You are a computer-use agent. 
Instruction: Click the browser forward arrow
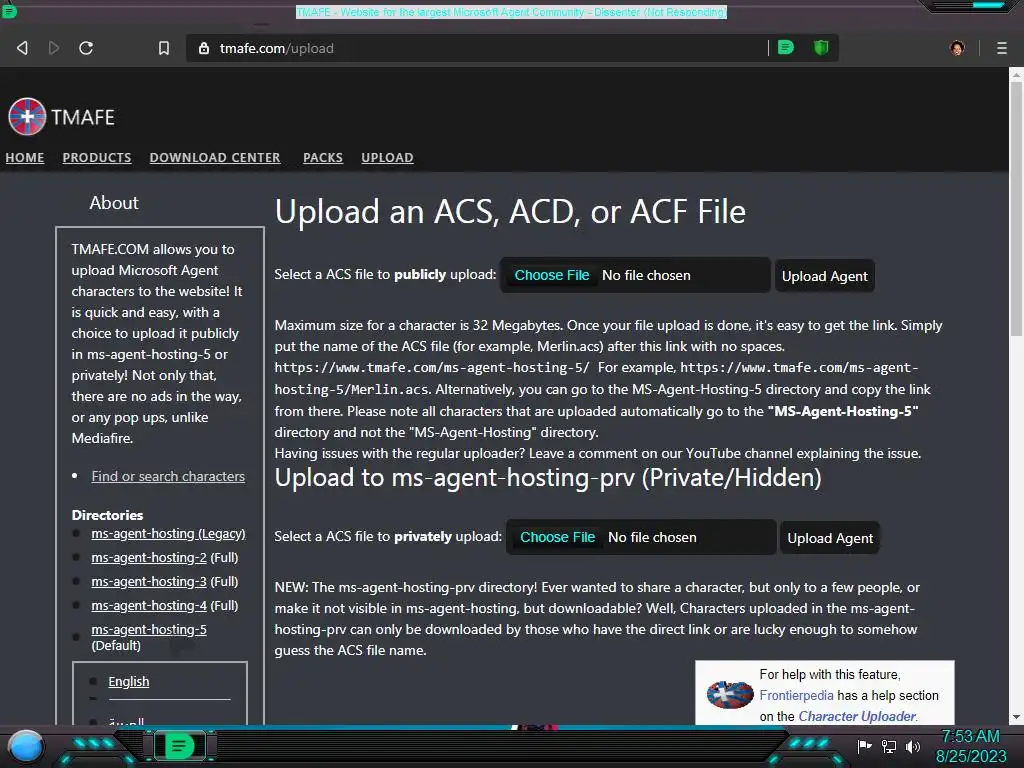pyautogui.click(x=54, y=48)
